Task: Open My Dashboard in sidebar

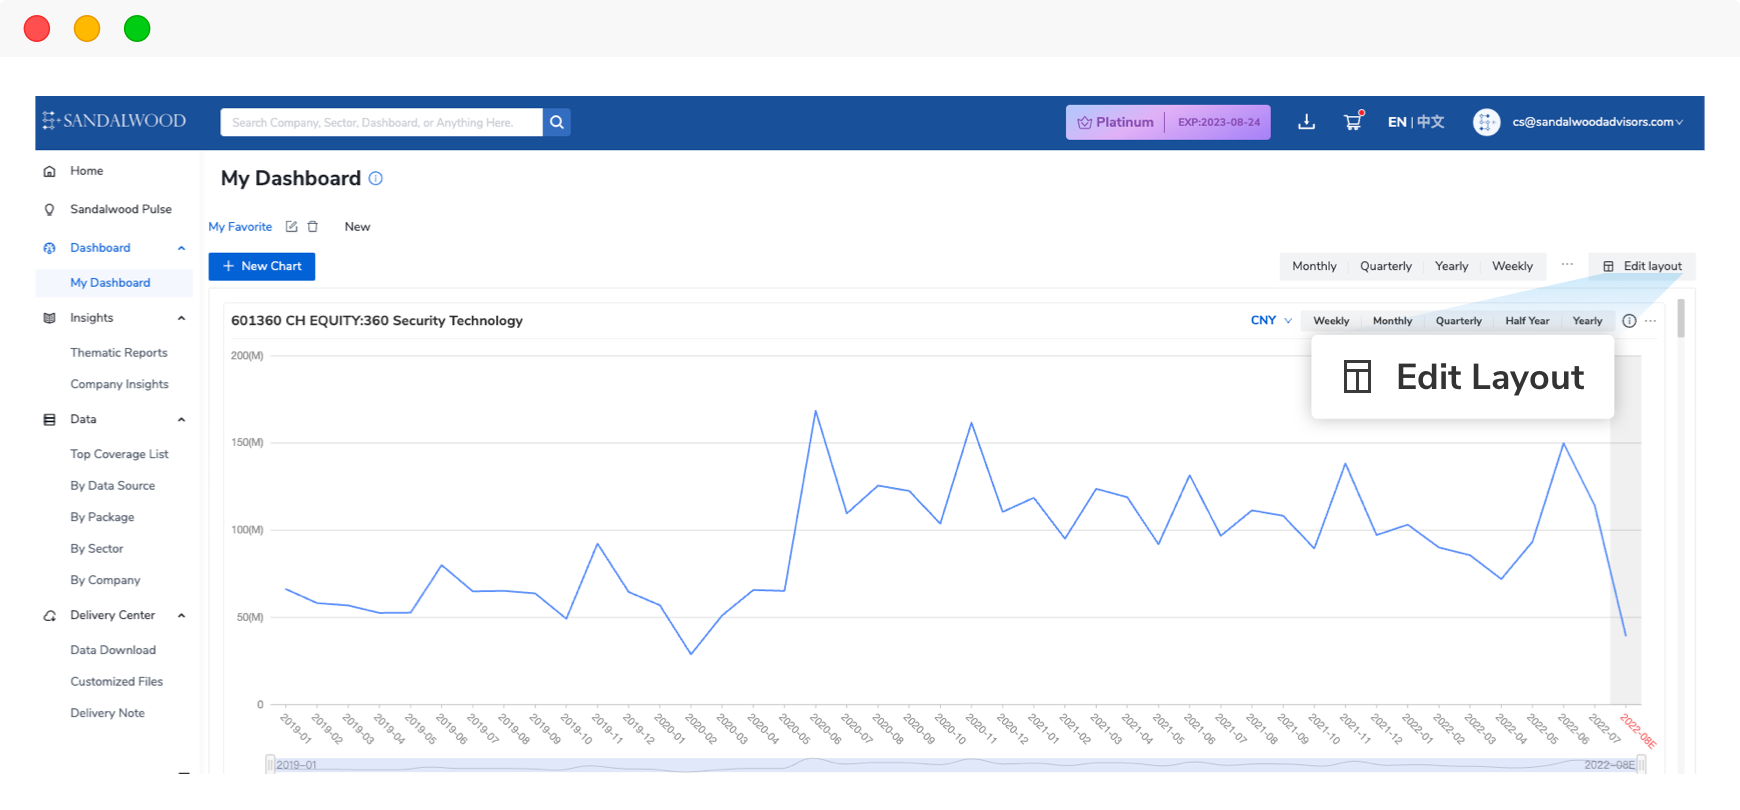Action: click(x=114, y=283)
